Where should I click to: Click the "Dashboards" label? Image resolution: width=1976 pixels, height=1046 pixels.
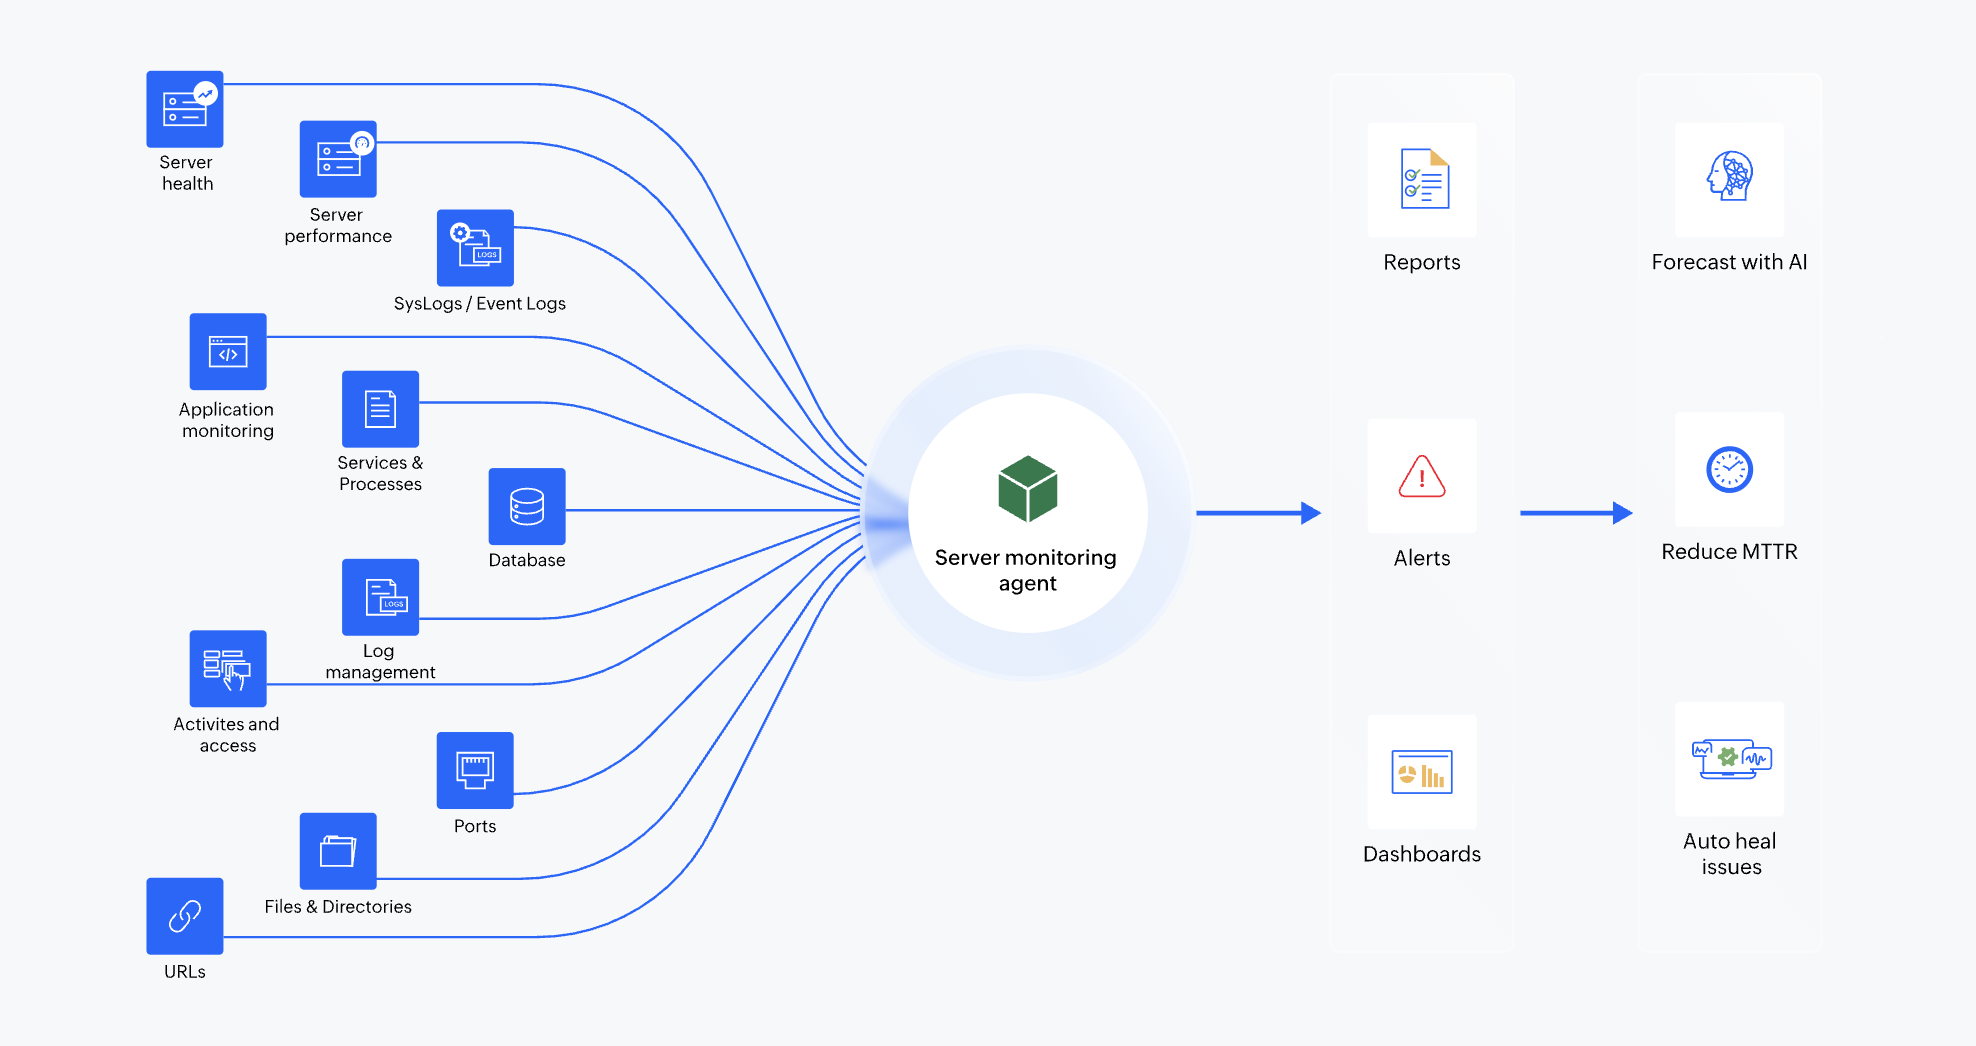[1422, 854]
